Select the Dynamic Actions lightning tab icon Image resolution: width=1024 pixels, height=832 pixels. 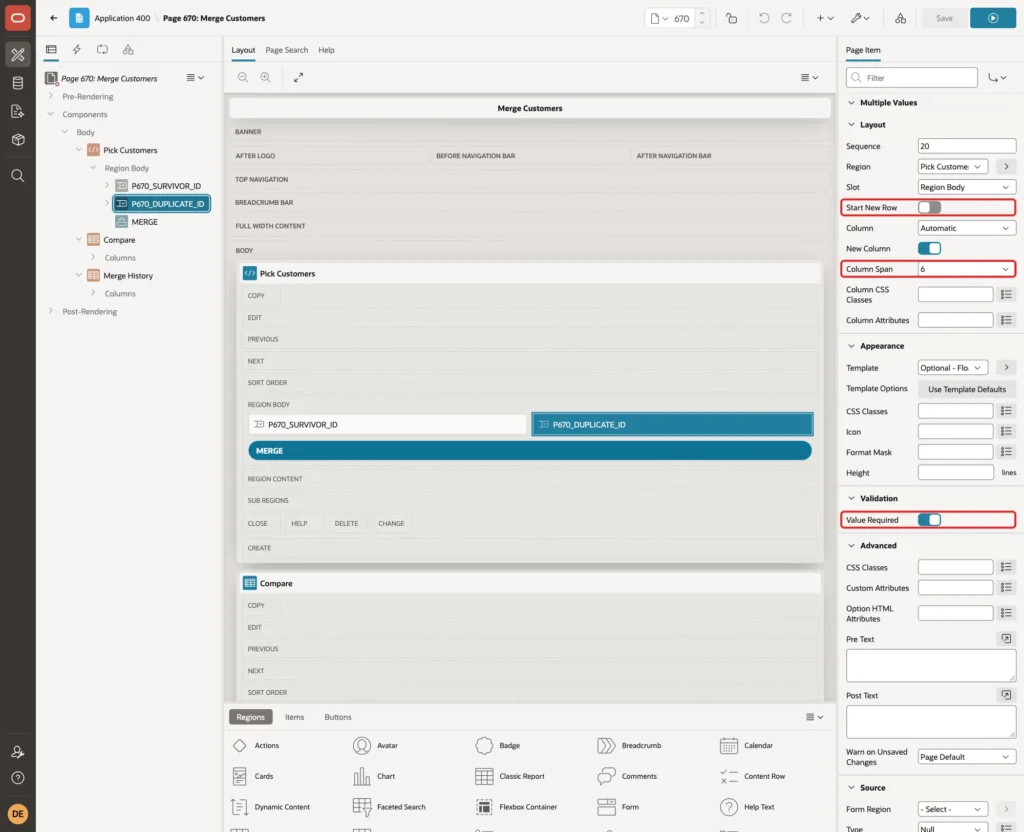(x=76, y=50)
